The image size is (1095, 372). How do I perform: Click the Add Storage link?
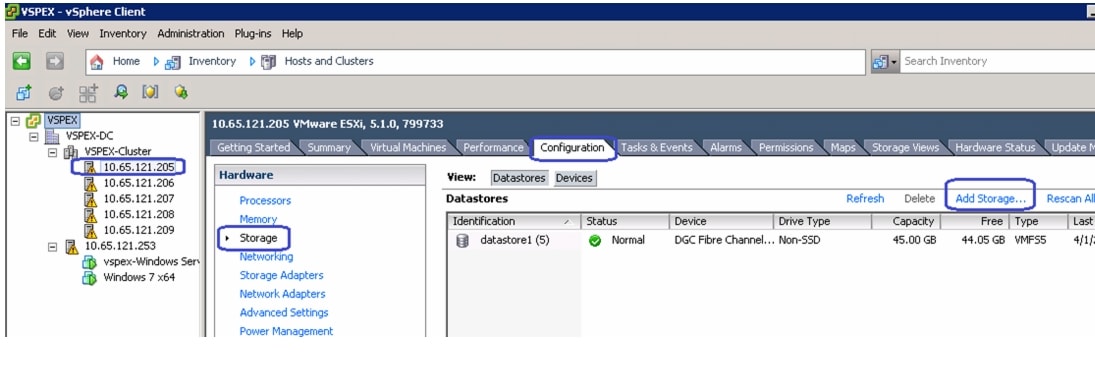tap(990, 199)
